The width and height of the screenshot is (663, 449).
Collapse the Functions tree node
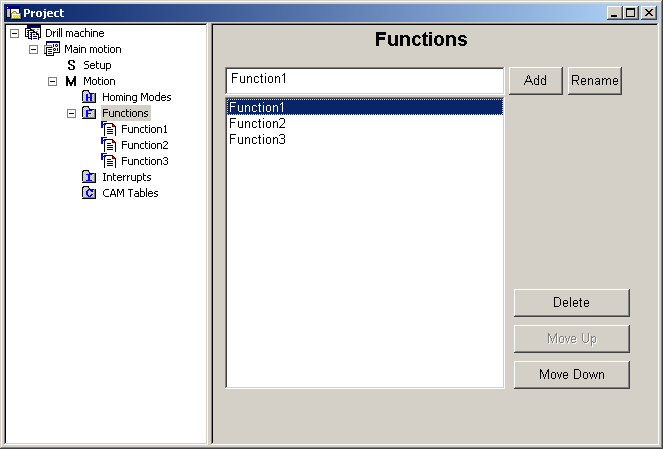(x=71, y=113)
